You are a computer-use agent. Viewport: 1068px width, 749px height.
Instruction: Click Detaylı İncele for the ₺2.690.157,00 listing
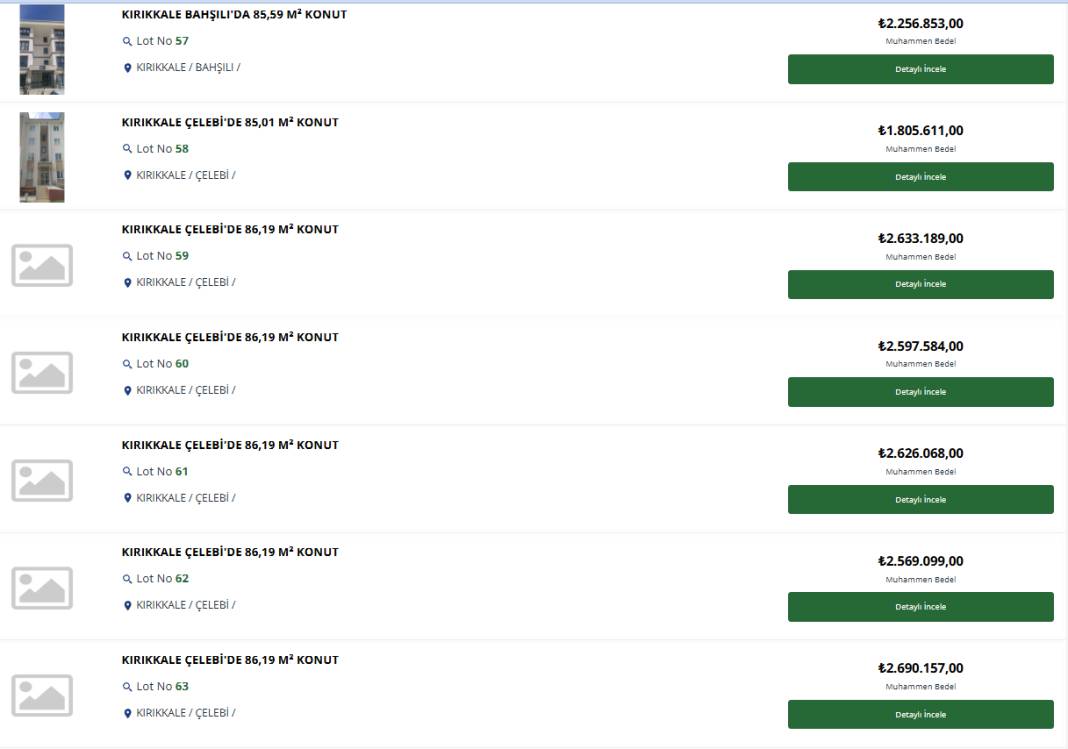tap(920, 715)
